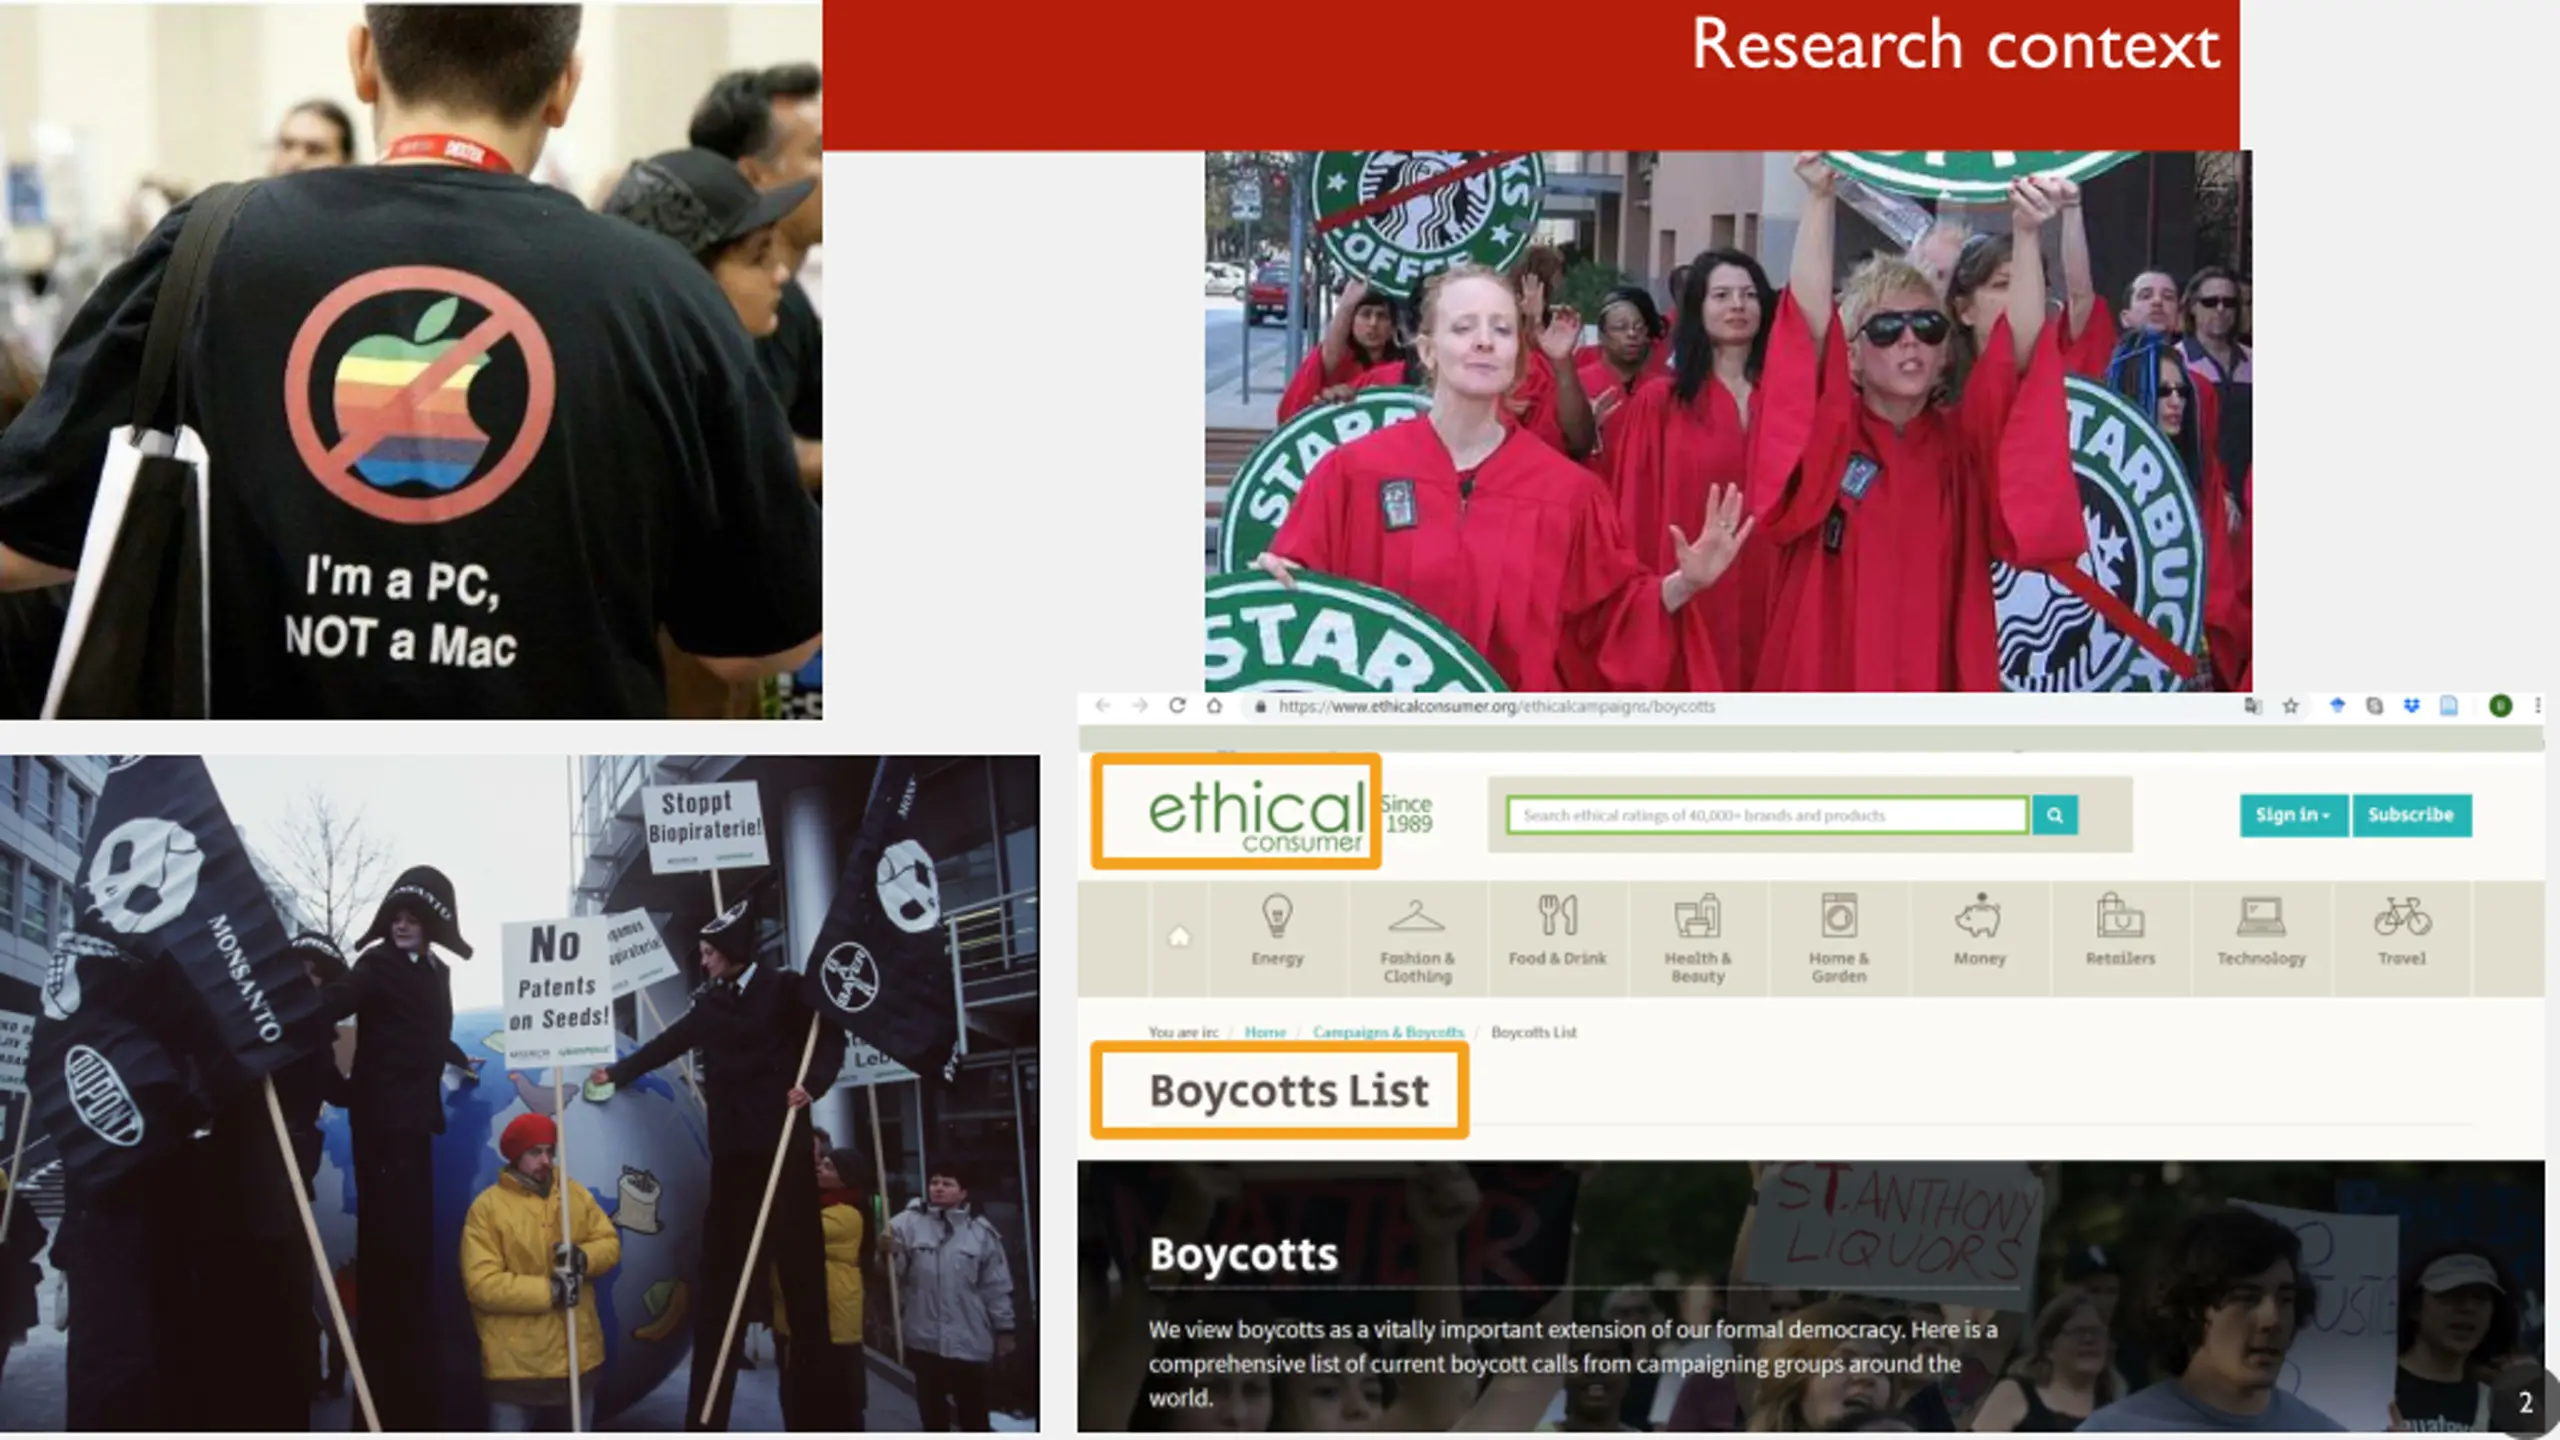The image size is (2560, 1440).
Task: Select the 'Since 1989' text beside the logo
Action: pyautogui.click(x=1407, y=814)
